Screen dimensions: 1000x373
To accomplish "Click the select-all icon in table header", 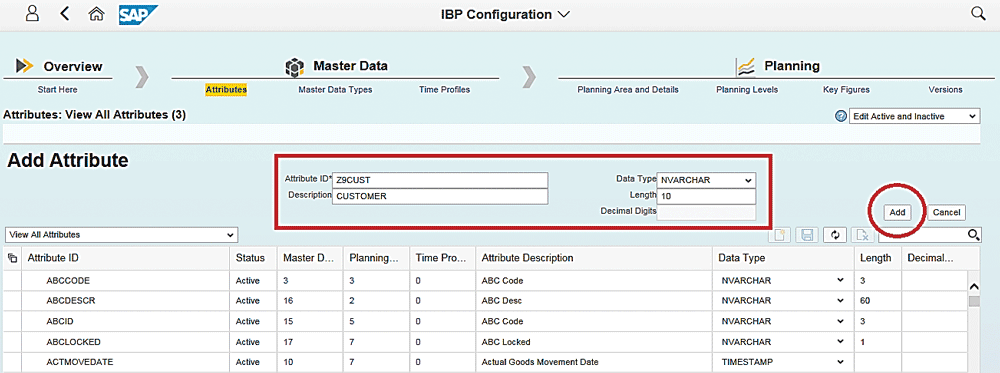I will pos(11,258).
